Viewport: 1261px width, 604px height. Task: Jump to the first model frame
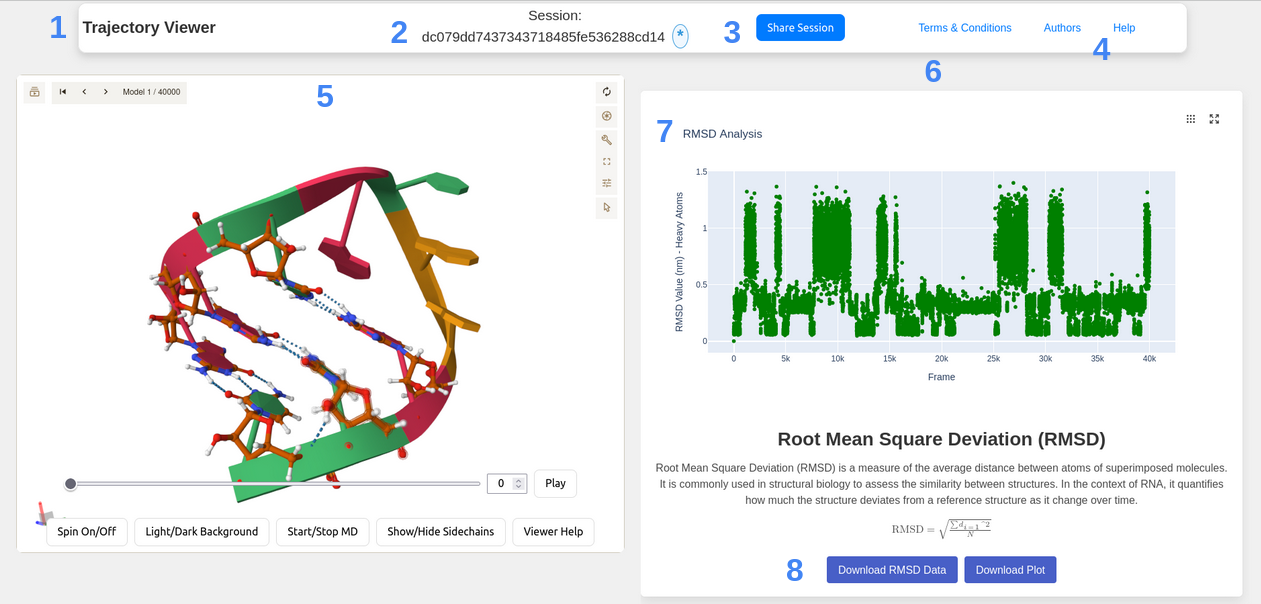point(63,92)
